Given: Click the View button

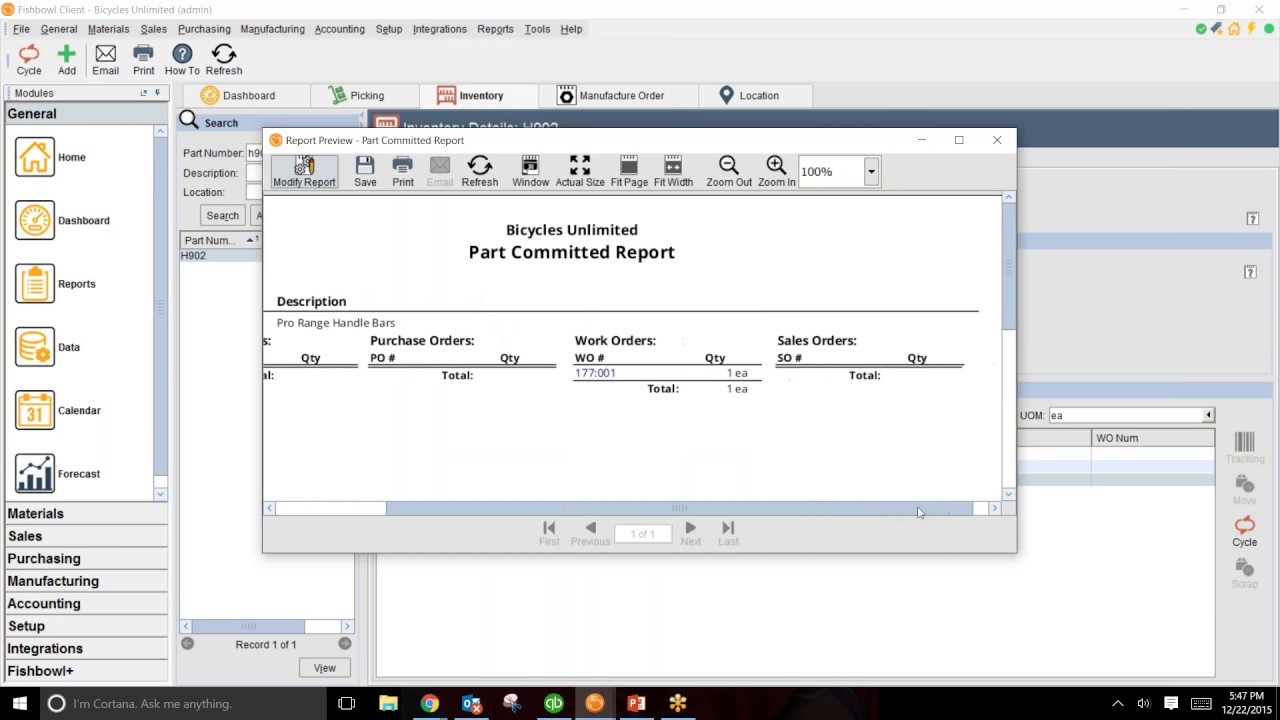Looking at the screenshot, I should (x=325, y=668).
